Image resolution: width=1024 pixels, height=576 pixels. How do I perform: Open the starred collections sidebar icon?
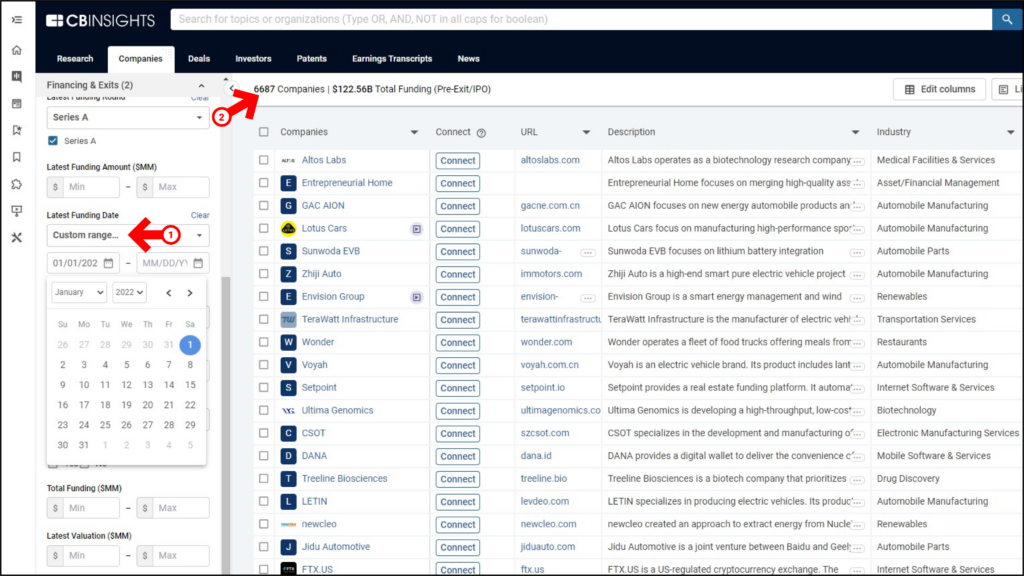point(17,131)
